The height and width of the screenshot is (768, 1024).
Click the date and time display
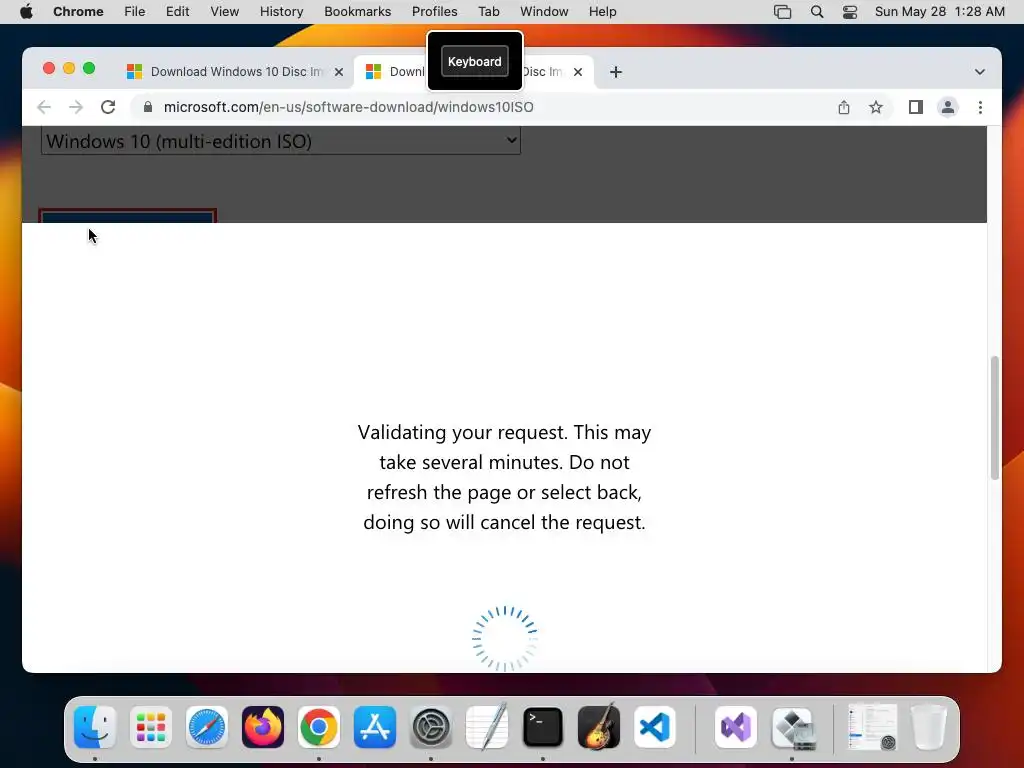[939, 12]
